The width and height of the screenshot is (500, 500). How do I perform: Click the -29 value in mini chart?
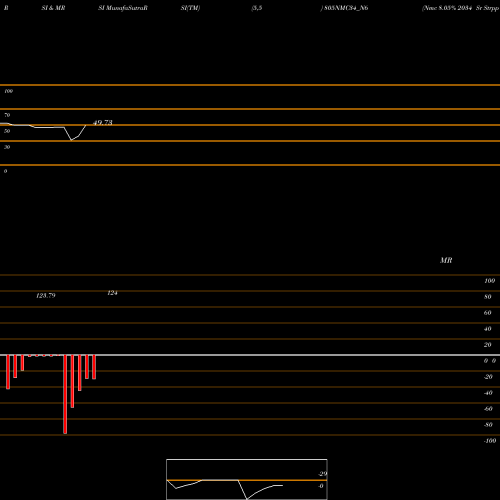[x=322, y=474]
